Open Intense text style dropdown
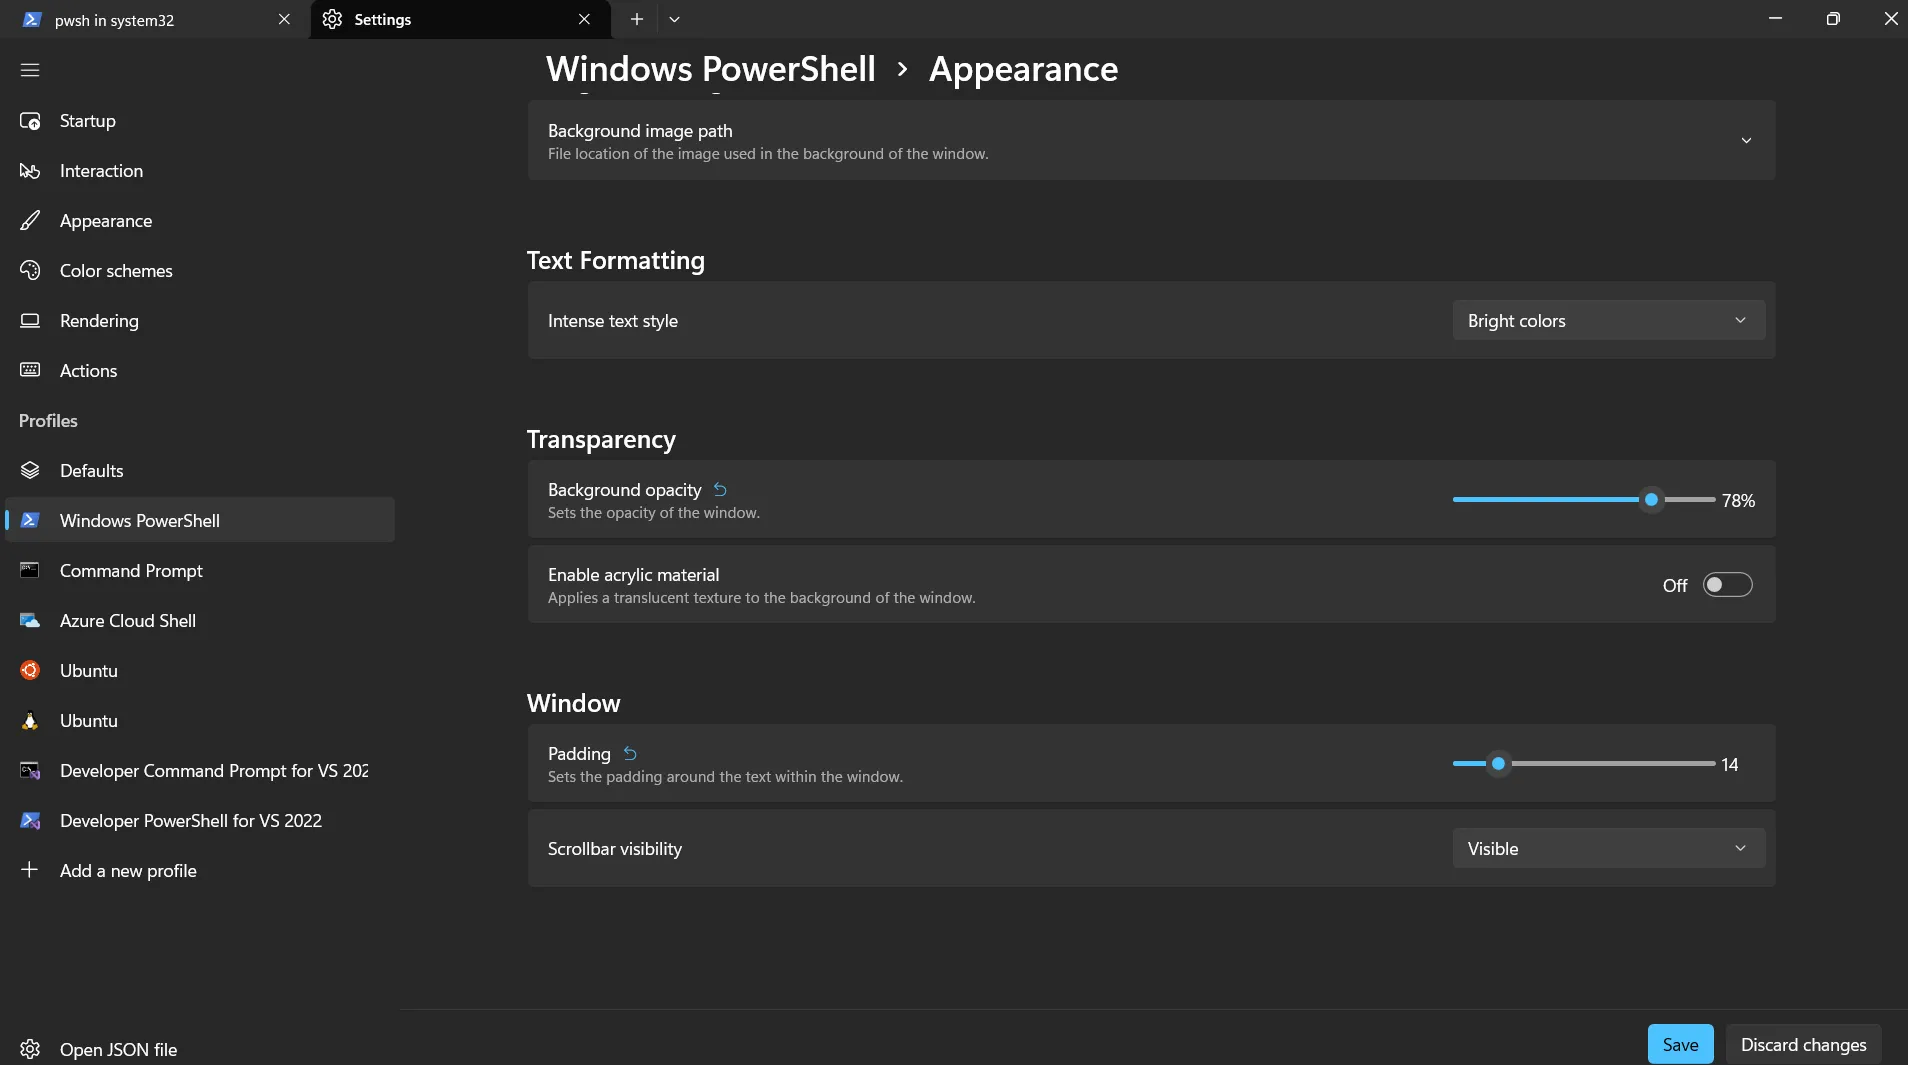 click(x=1608, y=321)
